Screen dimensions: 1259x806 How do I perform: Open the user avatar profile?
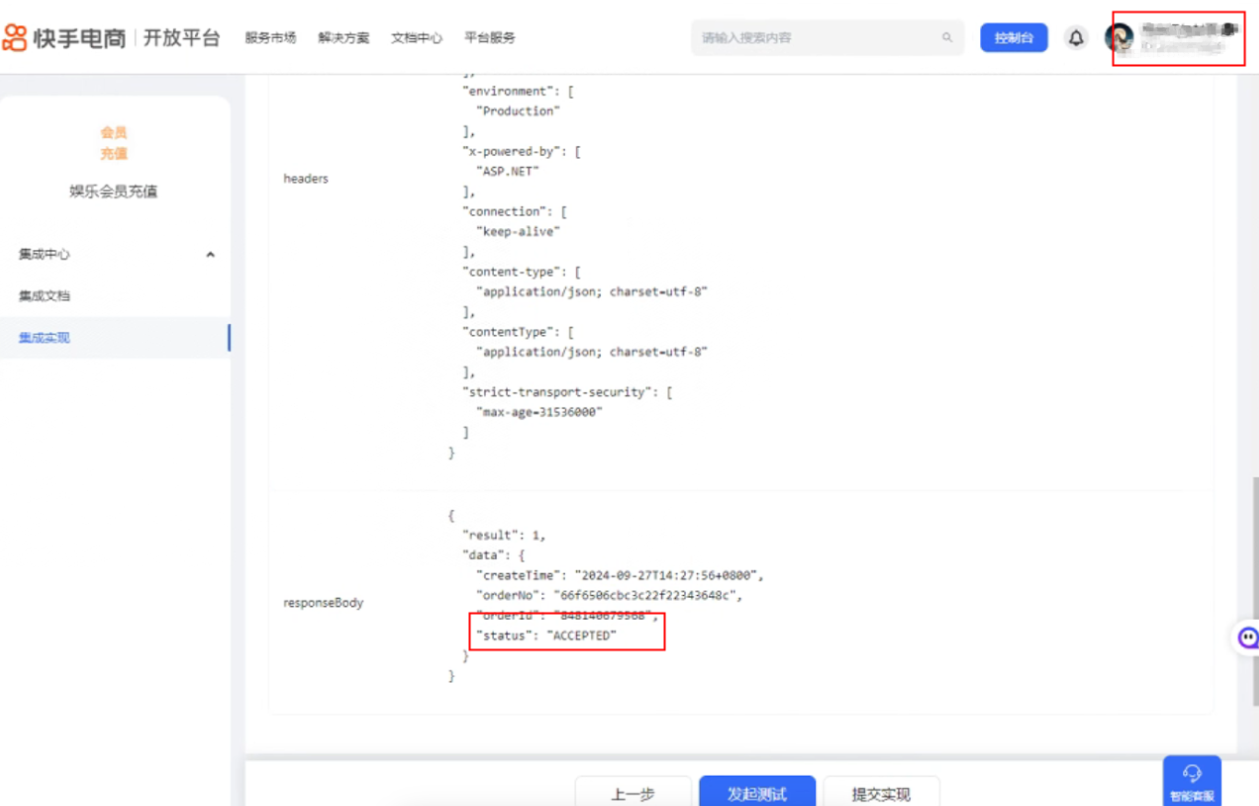(1119, 38)
